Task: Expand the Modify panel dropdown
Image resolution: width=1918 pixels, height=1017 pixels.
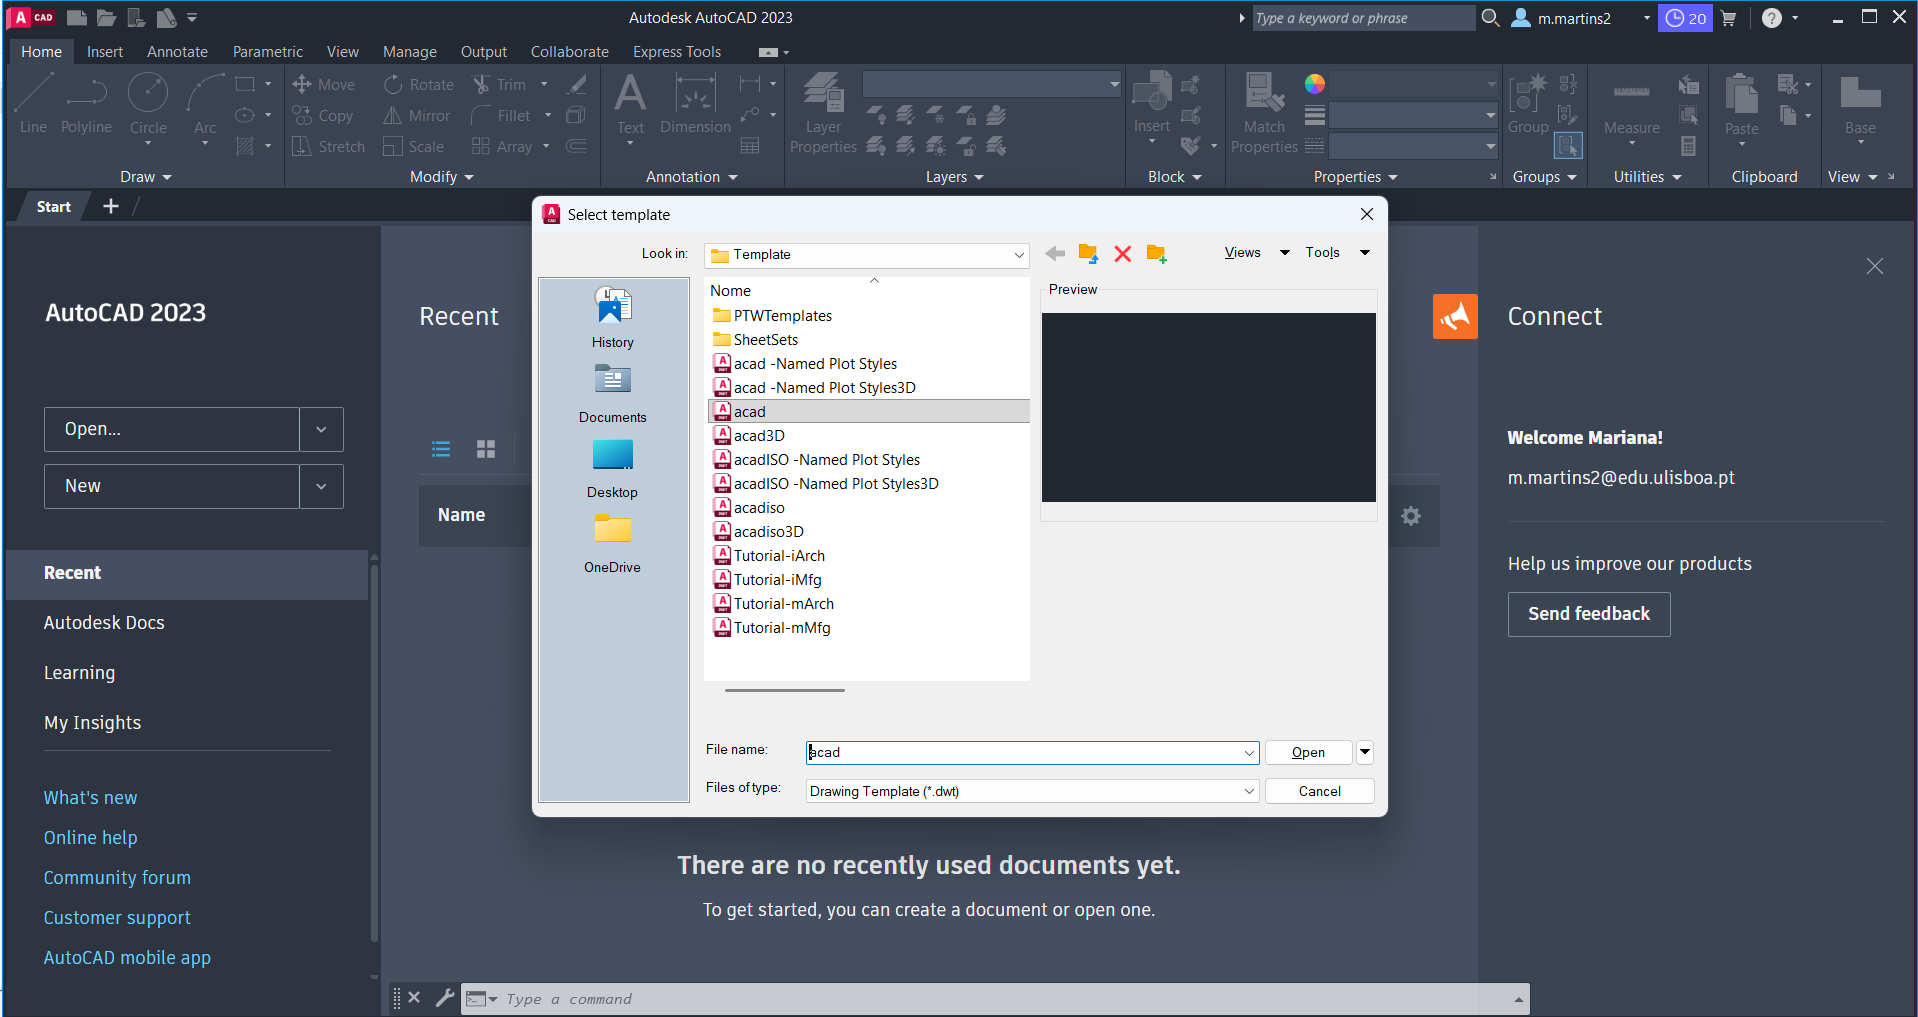Action: point(442,177)
